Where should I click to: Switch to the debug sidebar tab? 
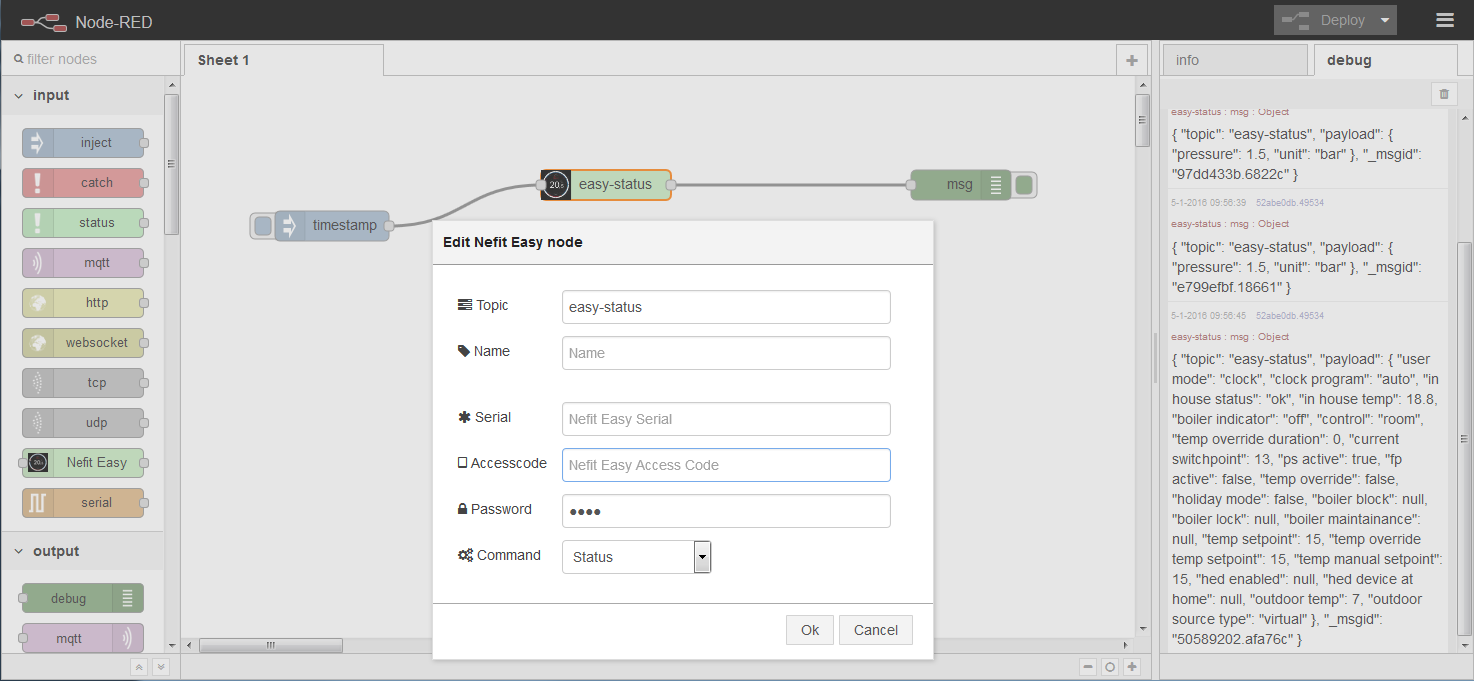(x=1385, y=60)
